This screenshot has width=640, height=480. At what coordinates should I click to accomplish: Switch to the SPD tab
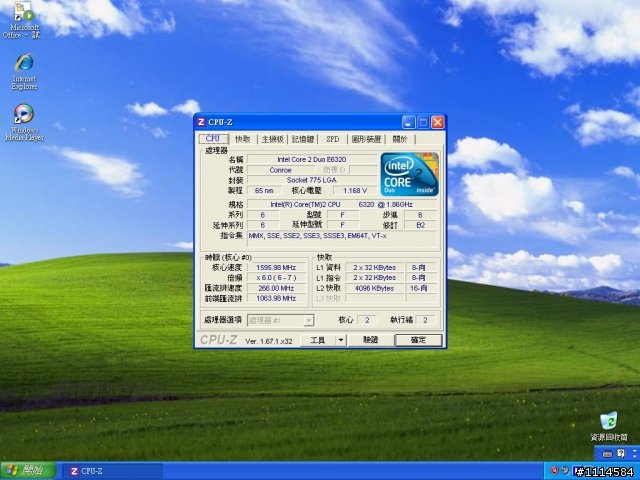[x=333, y=139]
